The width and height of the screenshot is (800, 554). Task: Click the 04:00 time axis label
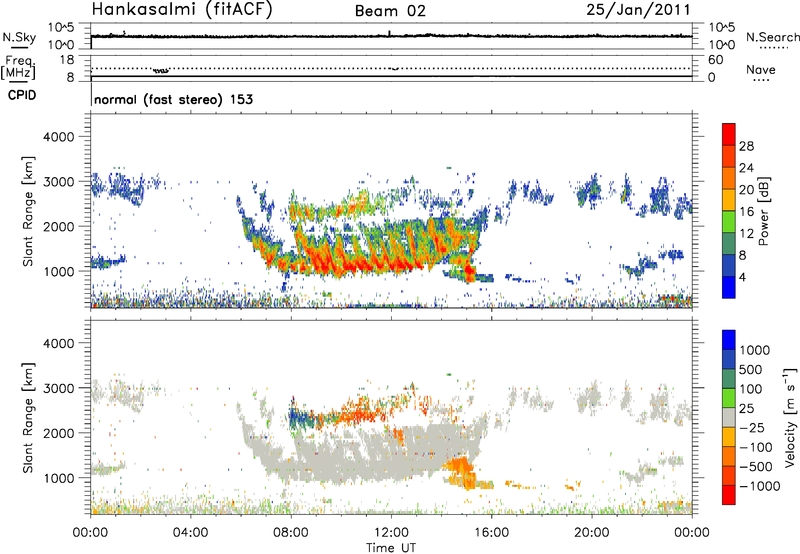click(190, 533)
